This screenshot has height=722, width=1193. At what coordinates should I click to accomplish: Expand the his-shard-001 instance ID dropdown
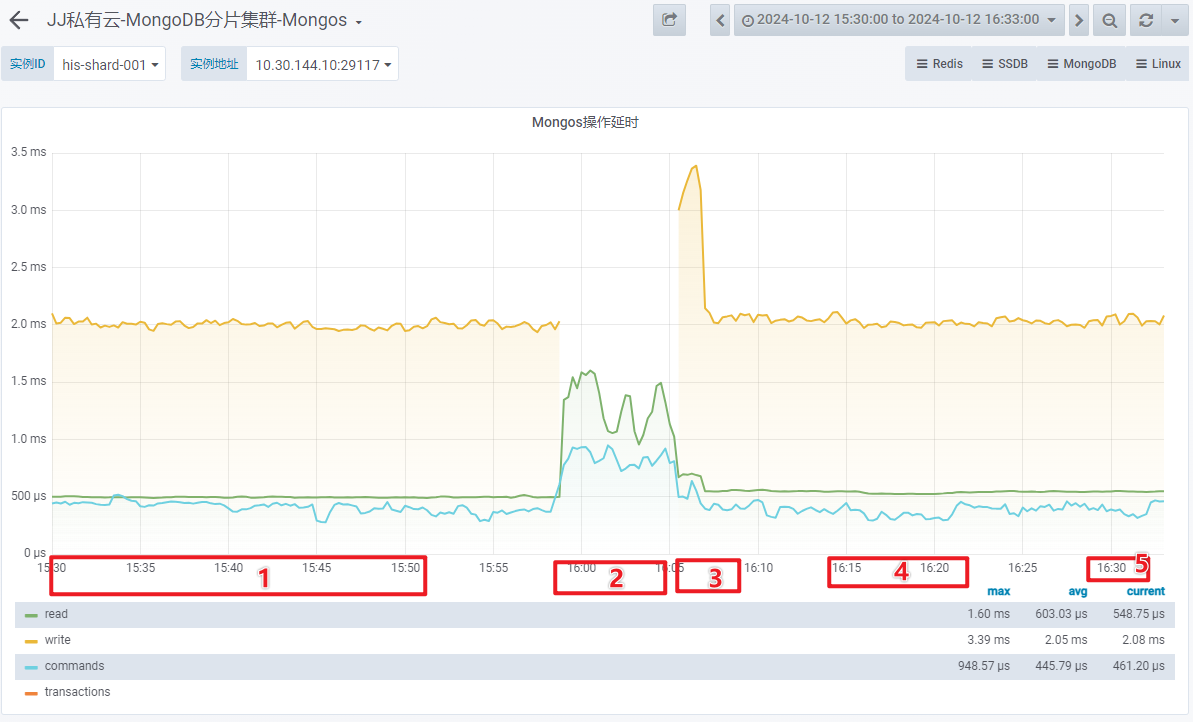(x=110, y=64)
